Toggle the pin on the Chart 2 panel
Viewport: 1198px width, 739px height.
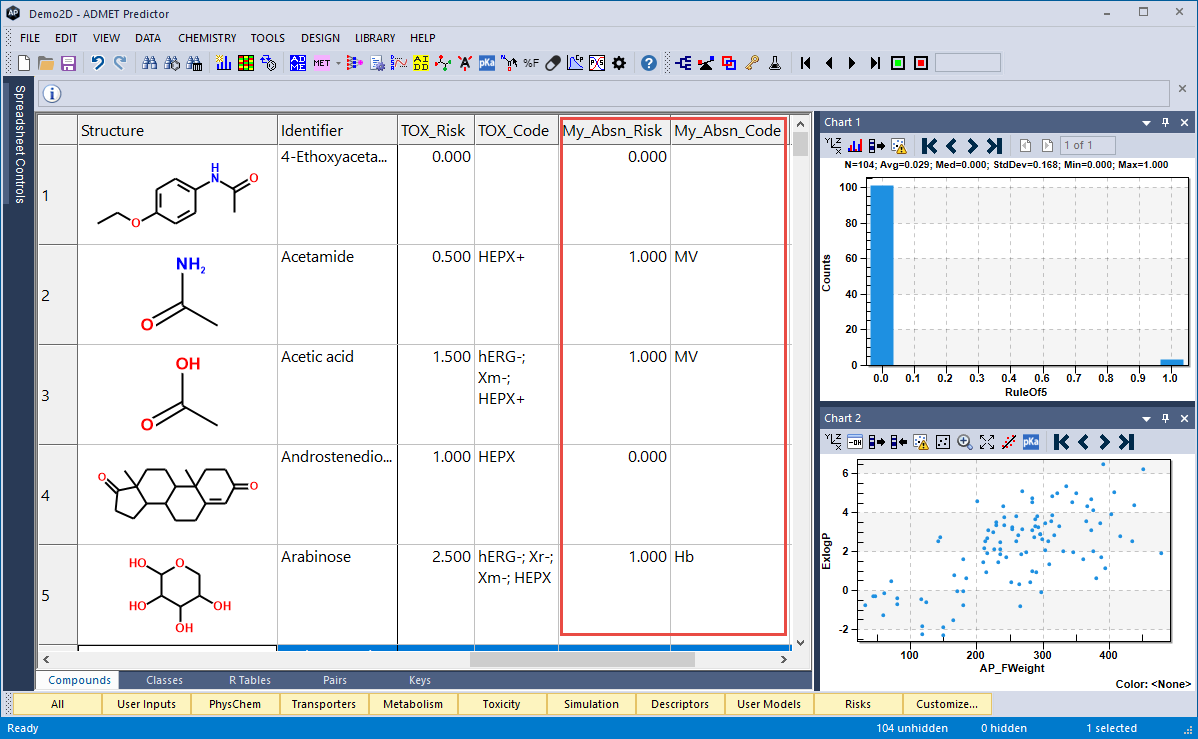[1165, 418]
